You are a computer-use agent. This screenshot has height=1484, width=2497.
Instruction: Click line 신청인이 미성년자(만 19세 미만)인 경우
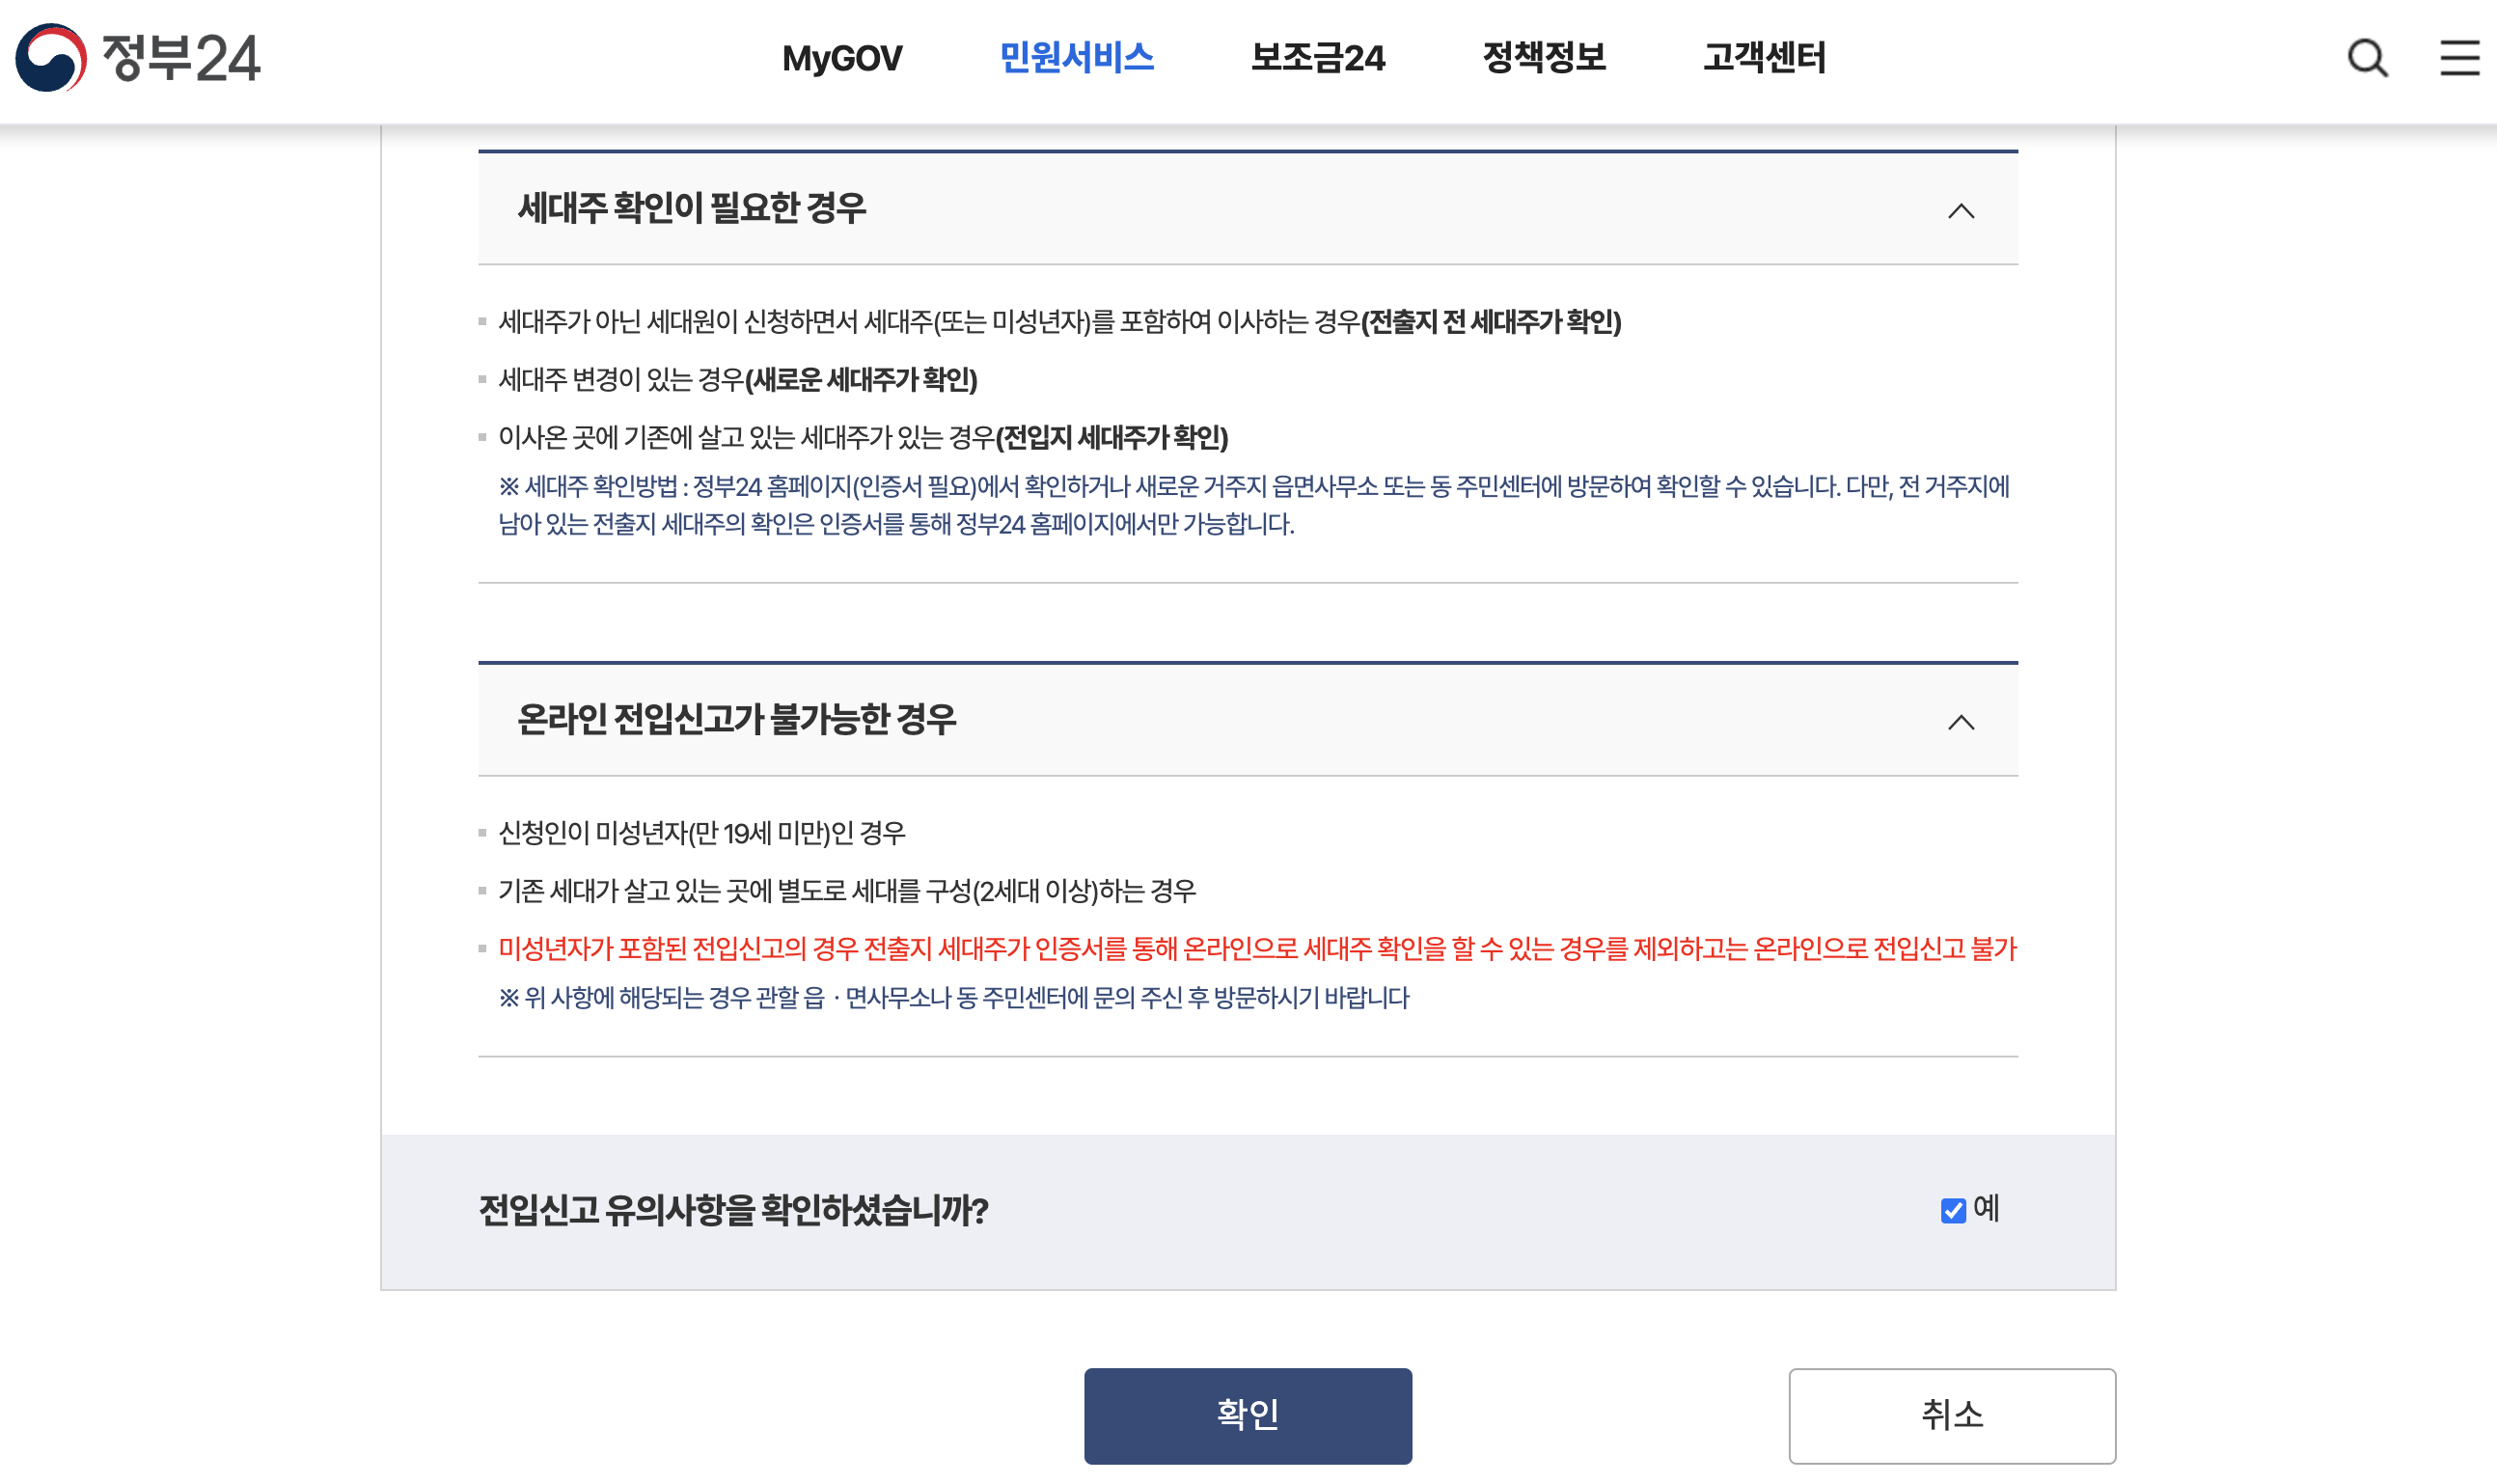[701, 833]
